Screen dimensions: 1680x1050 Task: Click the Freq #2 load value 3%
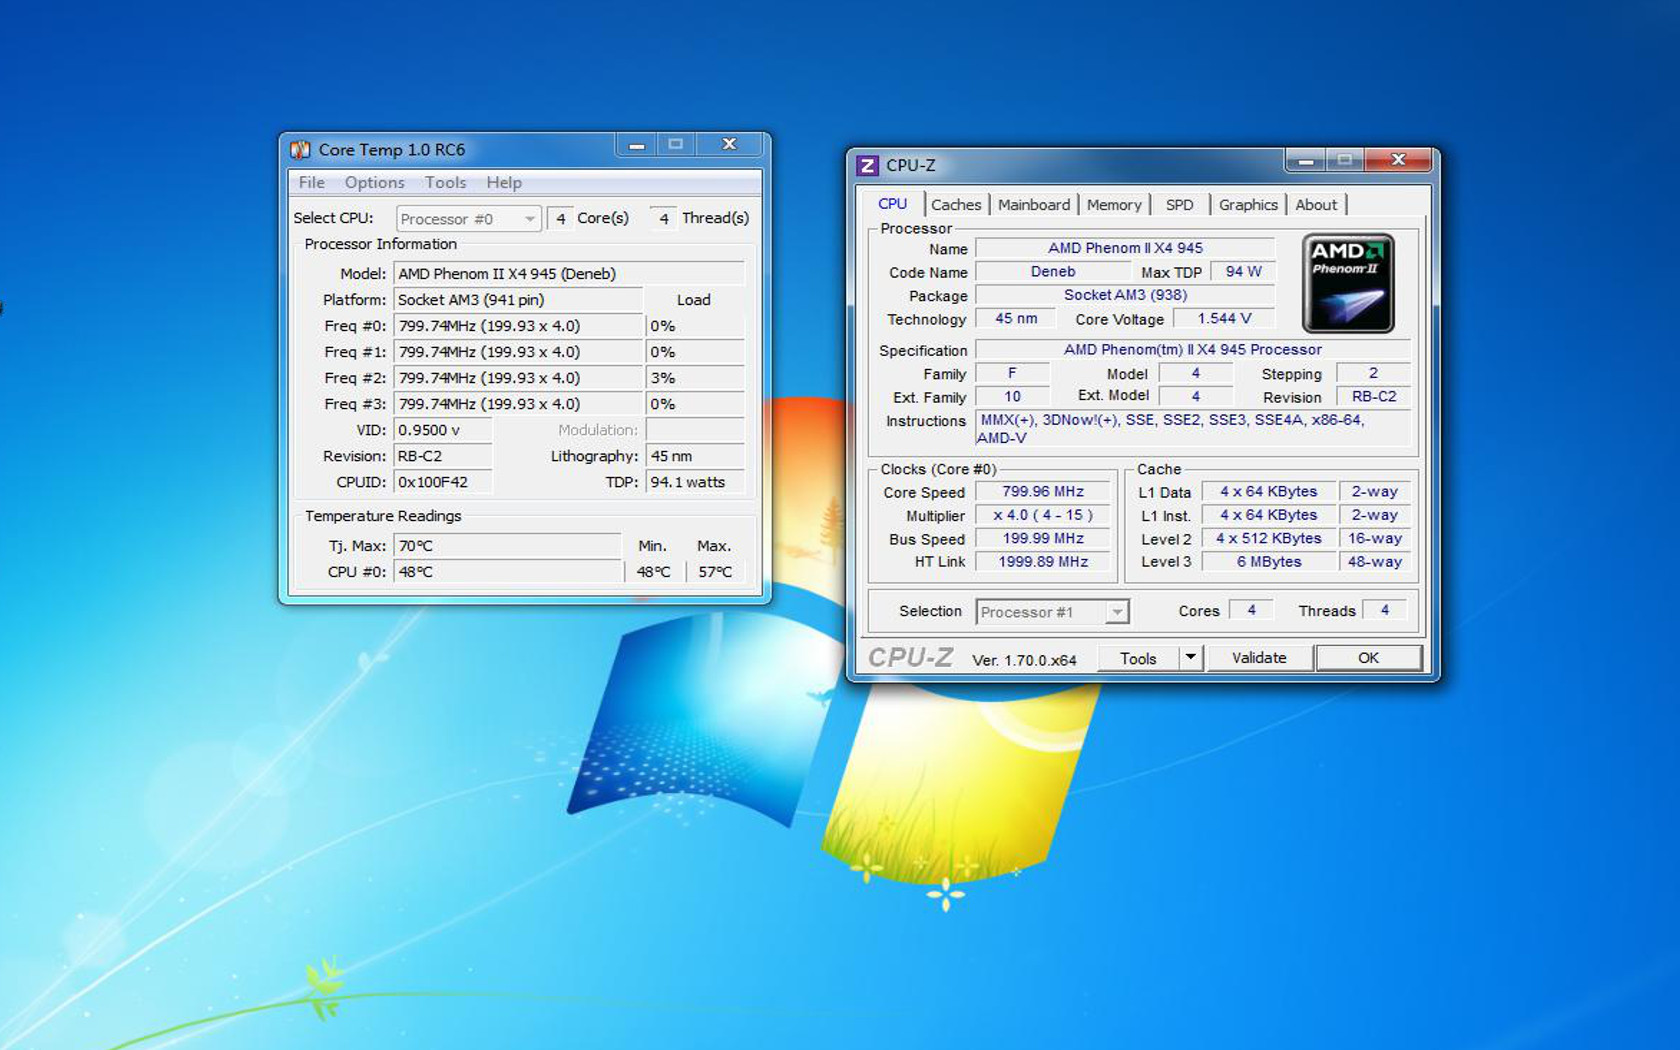695,378
